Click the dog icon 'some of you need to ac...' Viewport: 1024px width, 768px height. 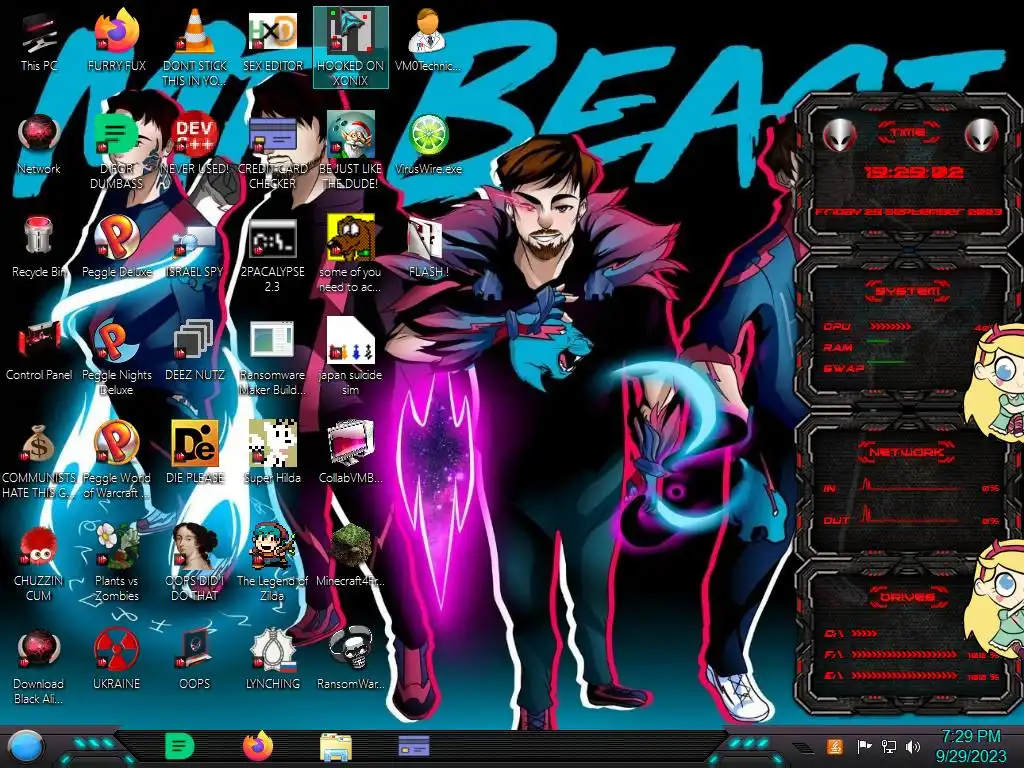pos(351,253)
